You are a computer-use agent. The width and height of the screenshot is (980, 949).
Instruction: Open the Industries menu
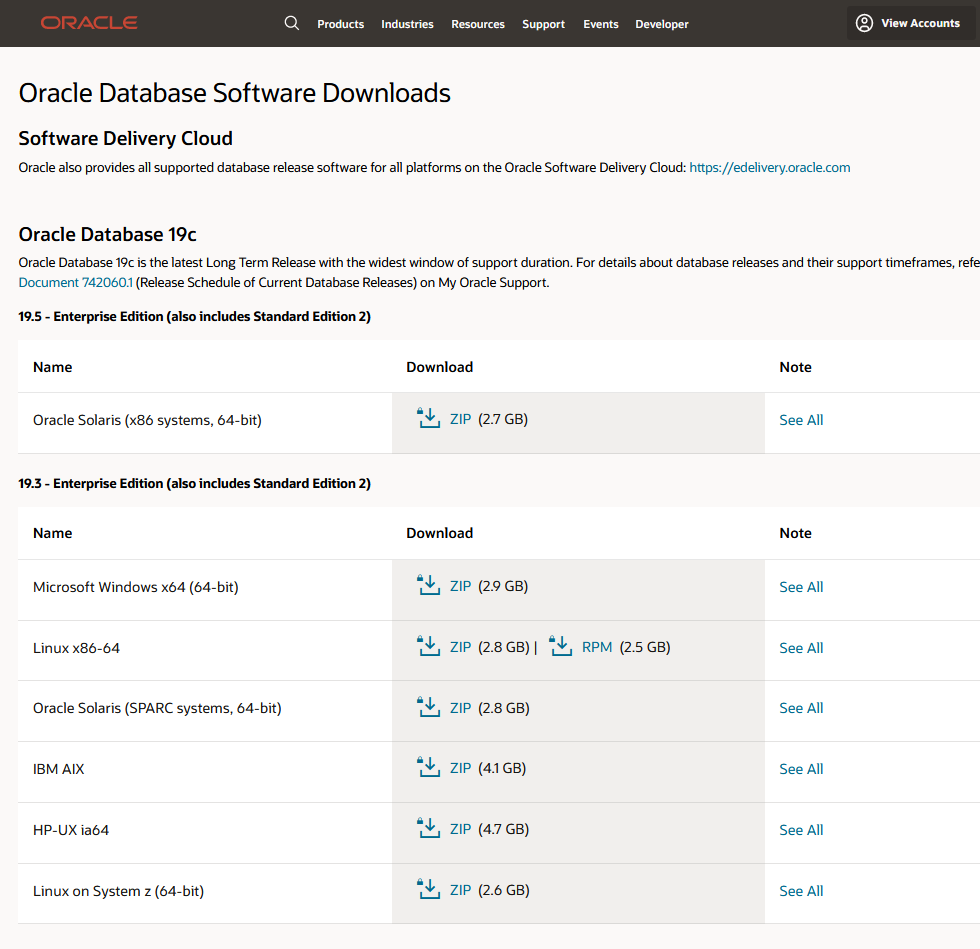[407, 24]
